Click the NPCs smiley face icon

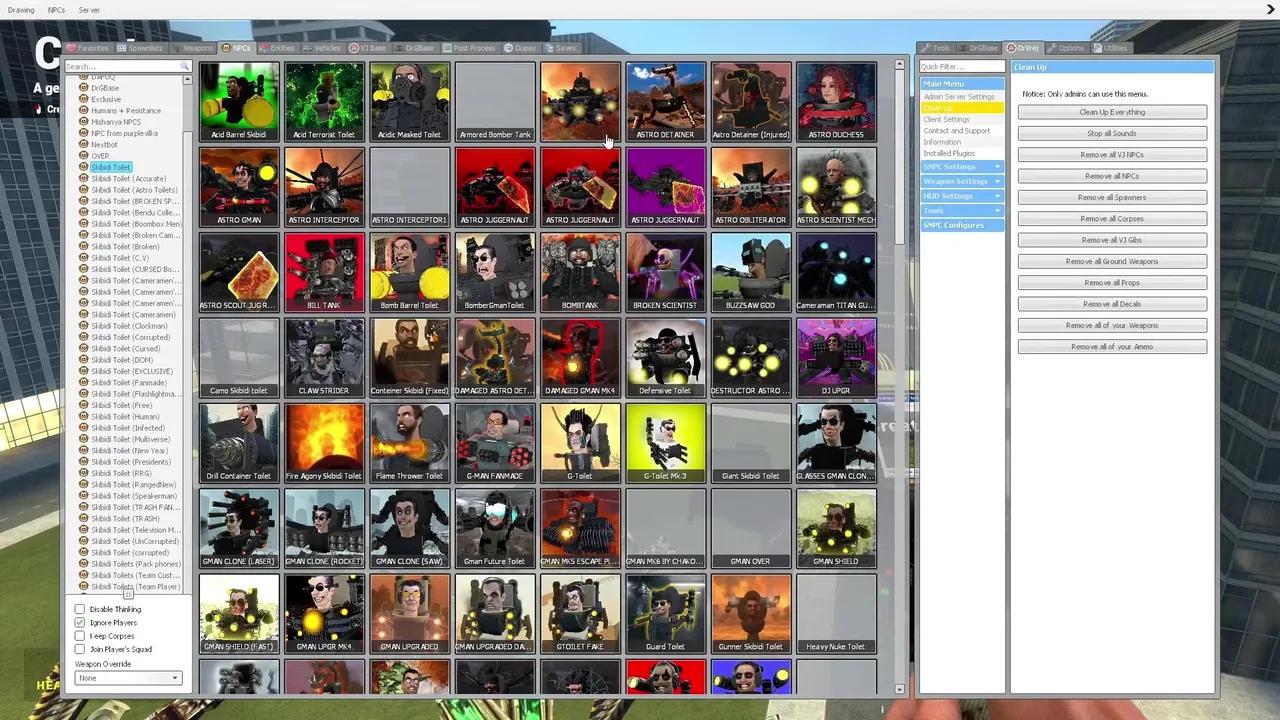coord(225,48)
